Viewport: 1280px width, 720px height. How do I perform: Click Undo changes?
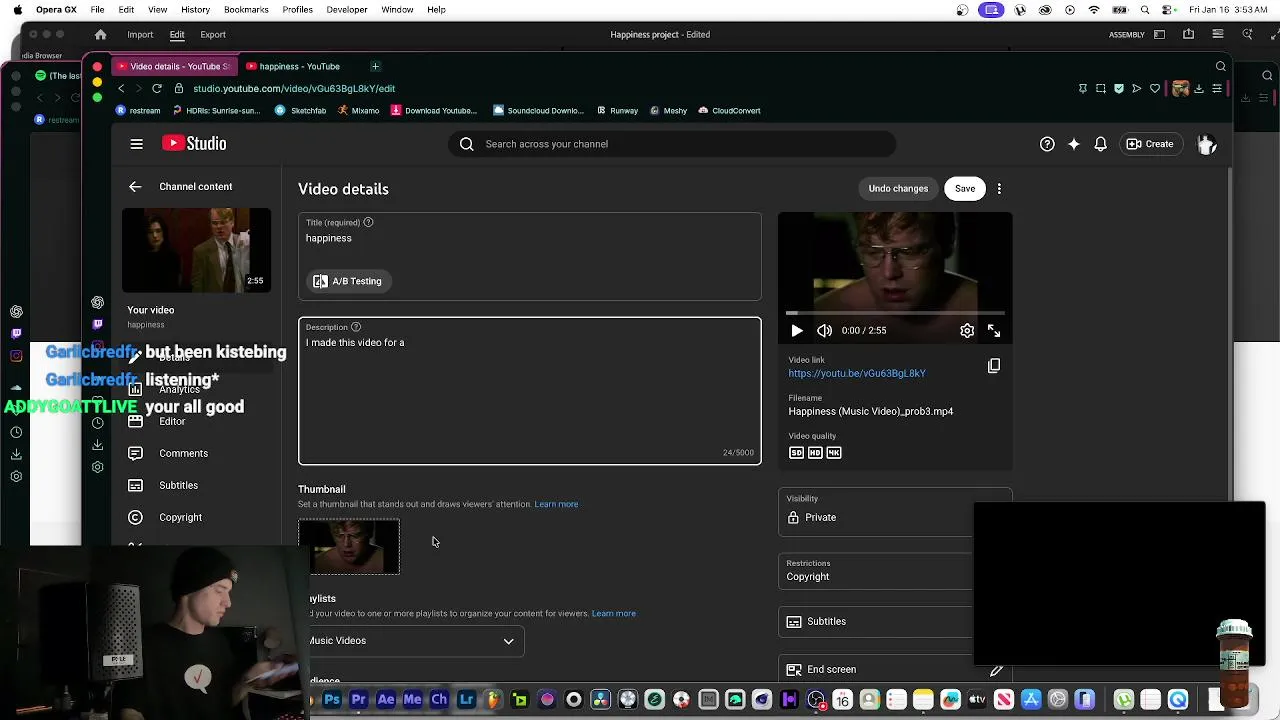coord(898,189)
